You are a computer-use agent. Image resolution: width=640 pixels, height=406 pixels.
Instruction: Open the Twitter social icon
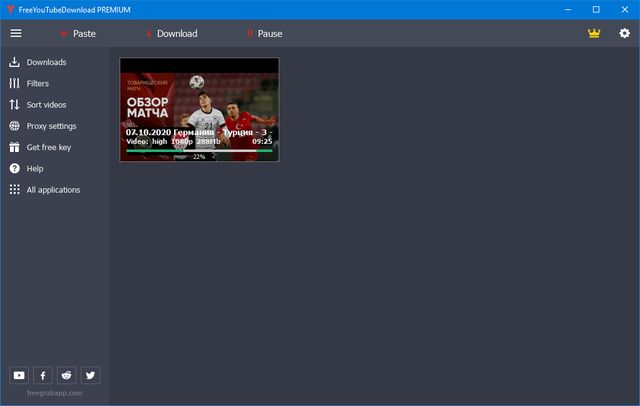tap(91, 375)
